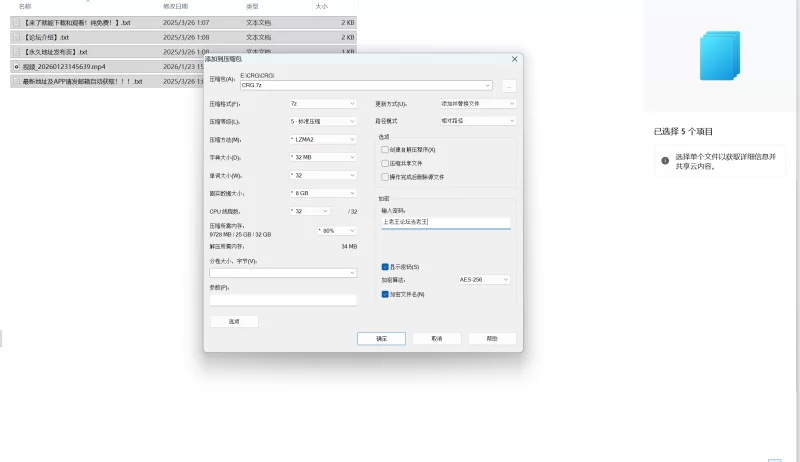Open the AES-256 encryption method dropdown
This screenshot has width=800, height=462.
(x=486, y=280)
